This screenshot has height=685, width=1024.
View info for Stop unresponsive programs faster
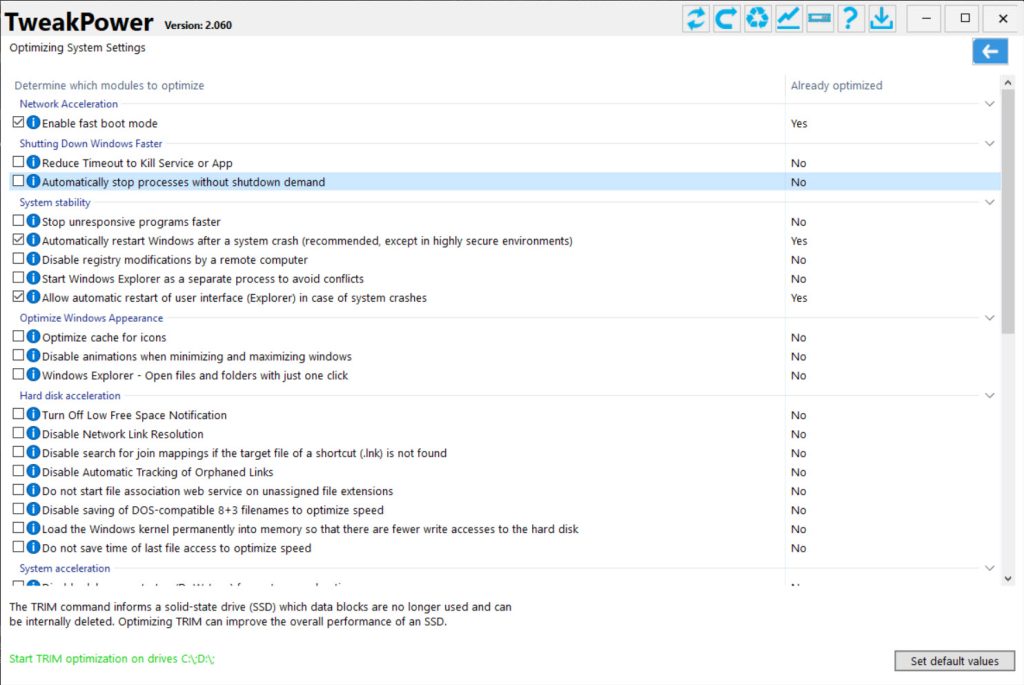33,221
